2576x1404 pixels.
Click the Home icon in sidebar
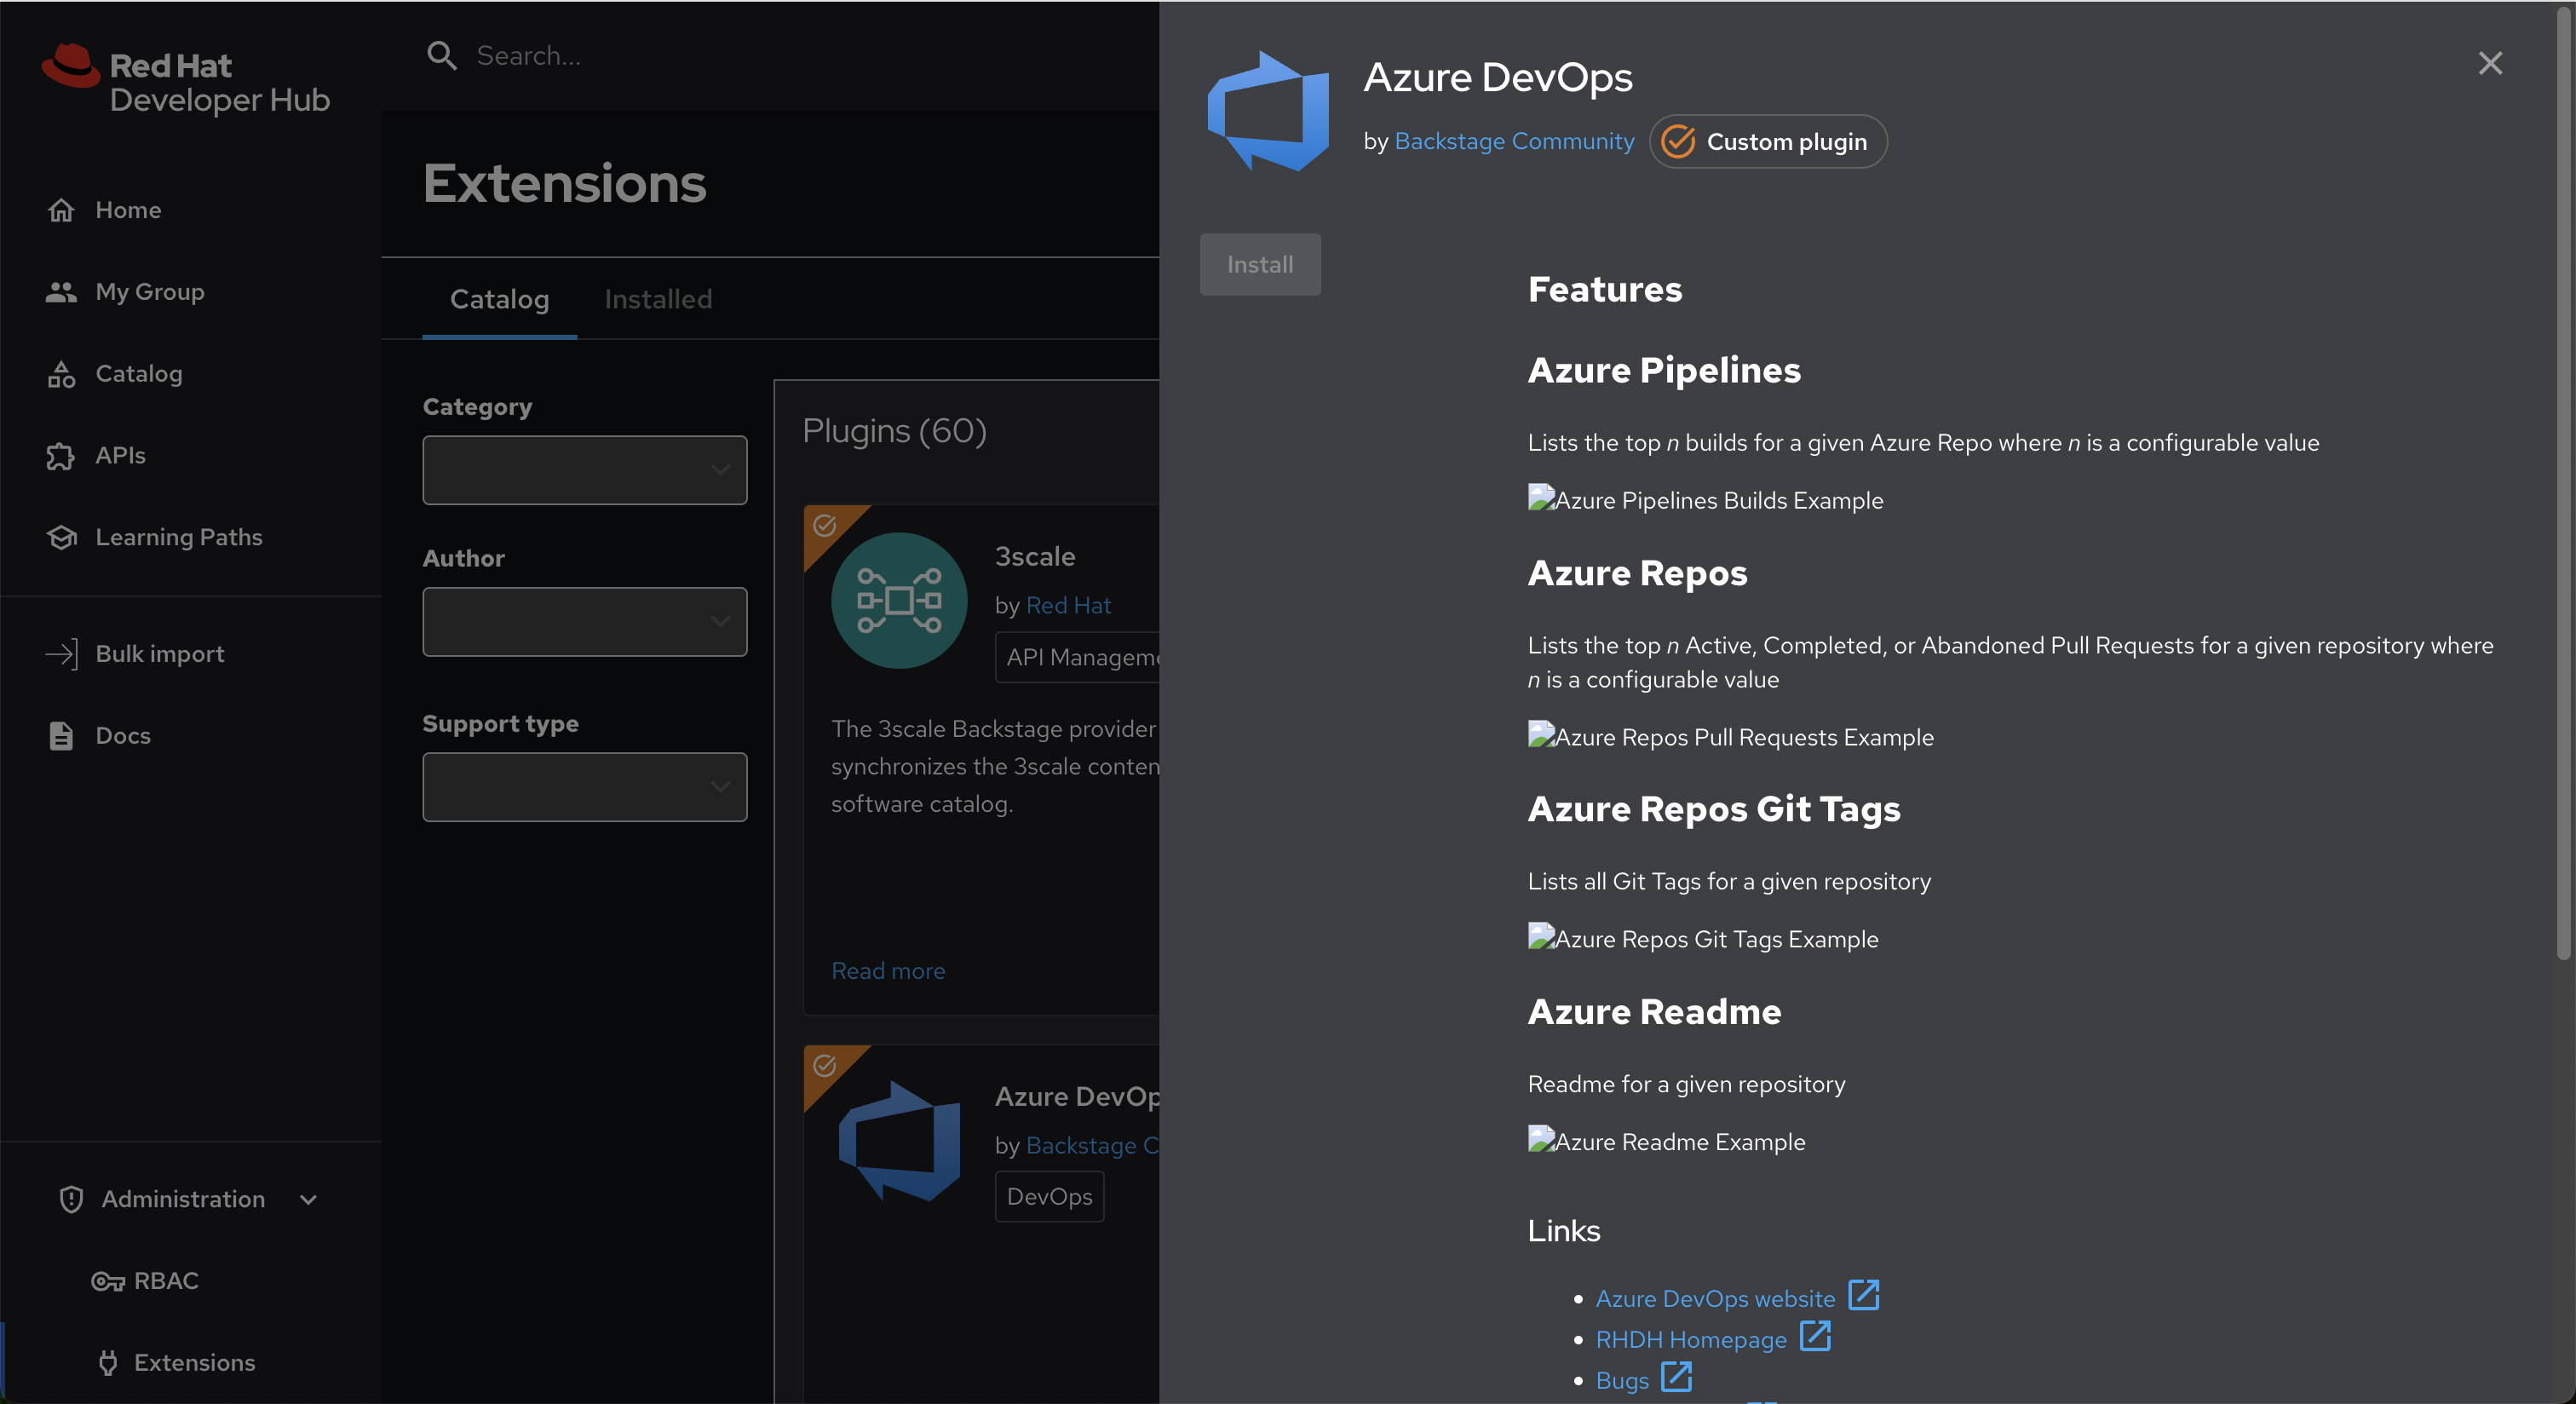61,210
